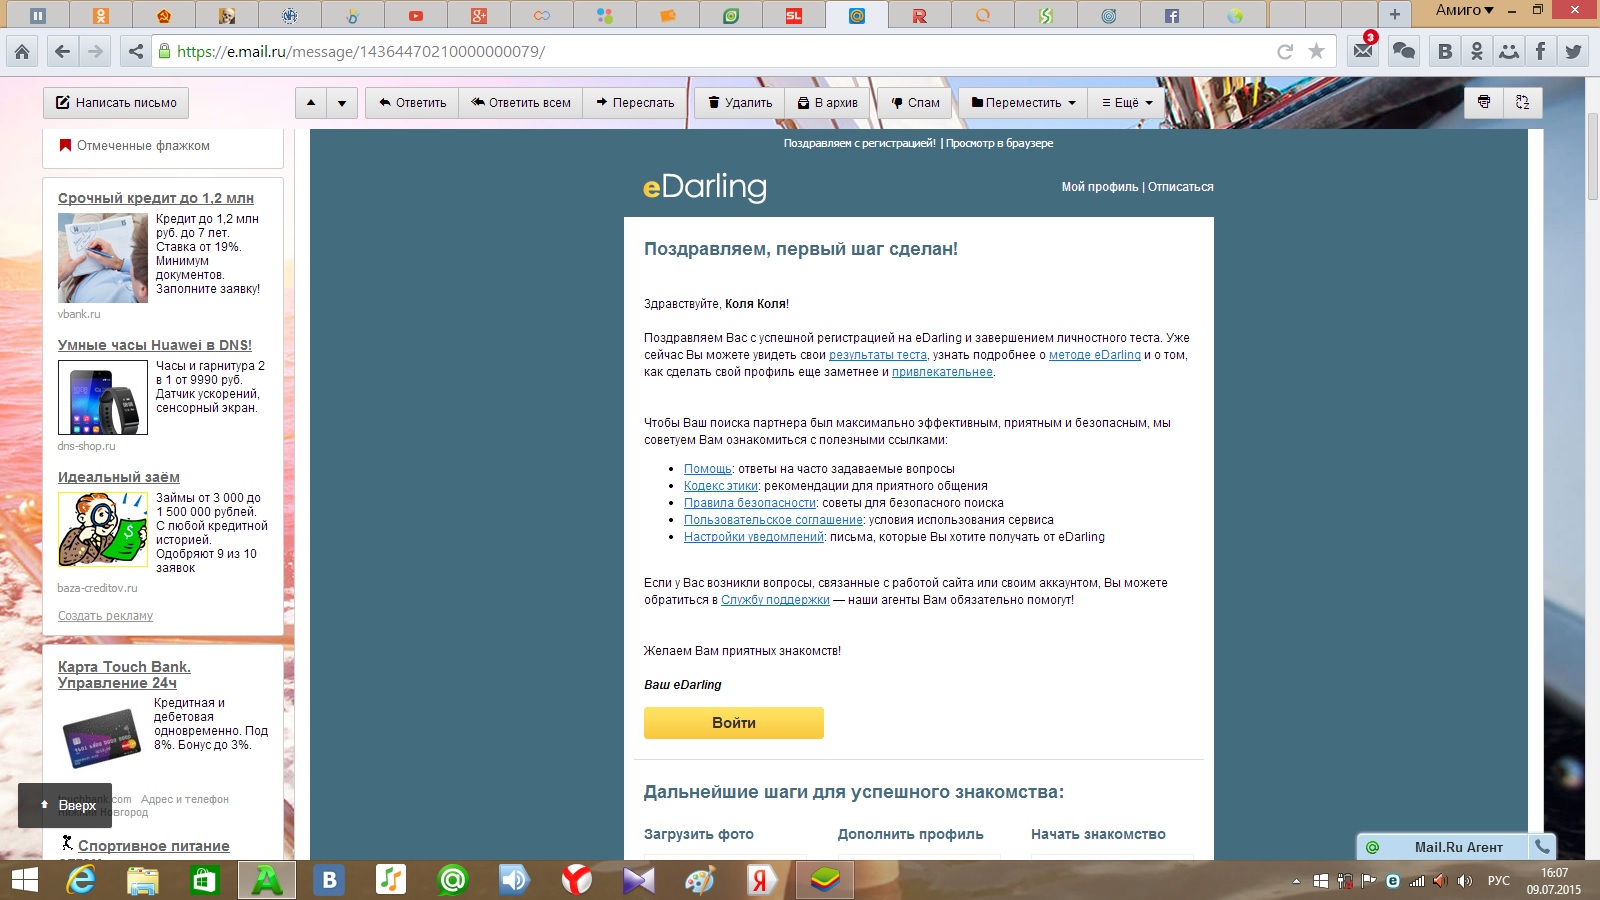Image resolution: width=1600 pixels, height=900 pixels.
Task: Go to the browser home page
Action: click(22, 52)
